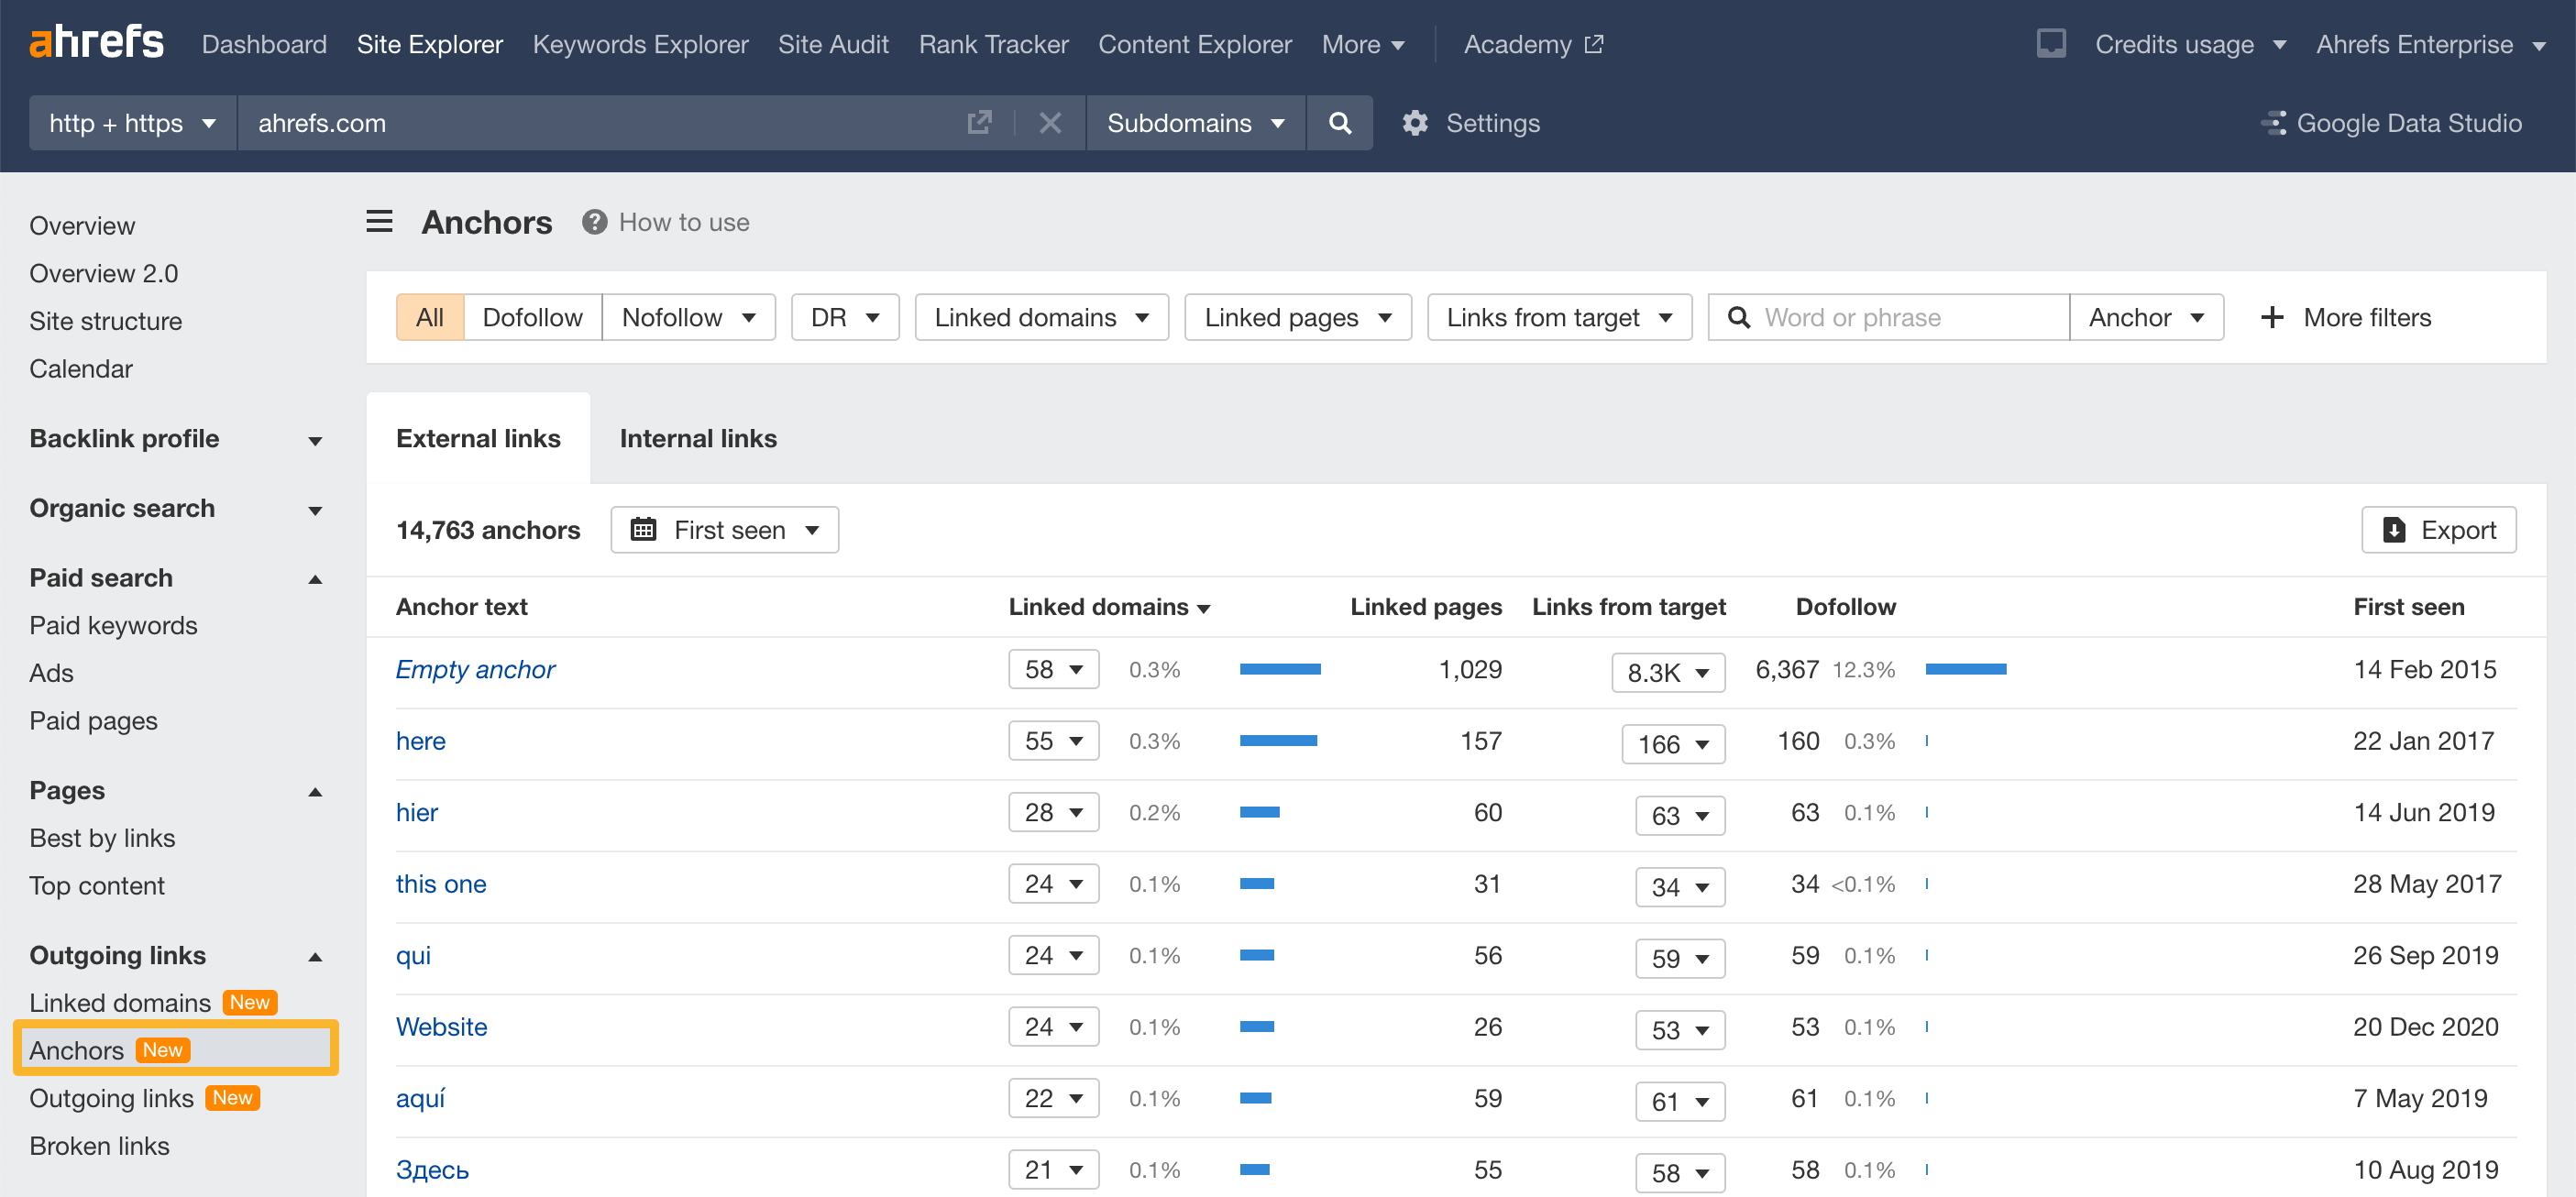
Task: Click the search magnifier button
Action: point(1340,123)
